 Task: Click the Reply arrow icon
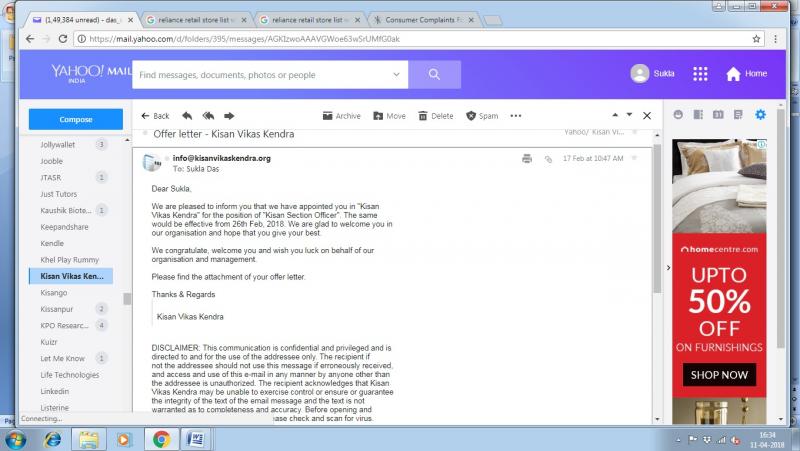point(189,115)
